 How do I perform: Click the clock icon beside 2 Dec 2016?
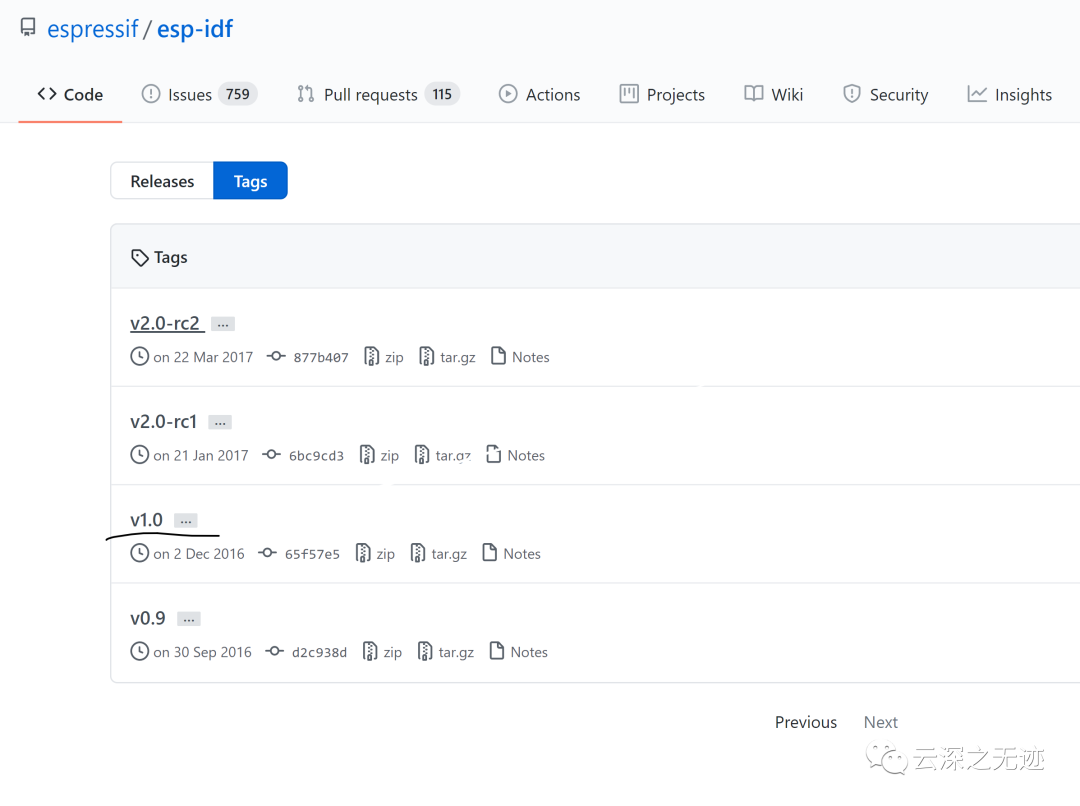tap(140, 553)
